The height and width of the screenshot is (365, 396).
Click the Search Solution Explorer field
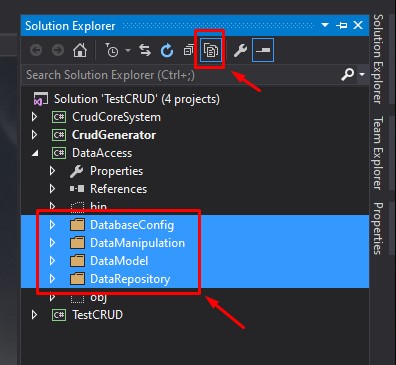click(x=180, y=75)
